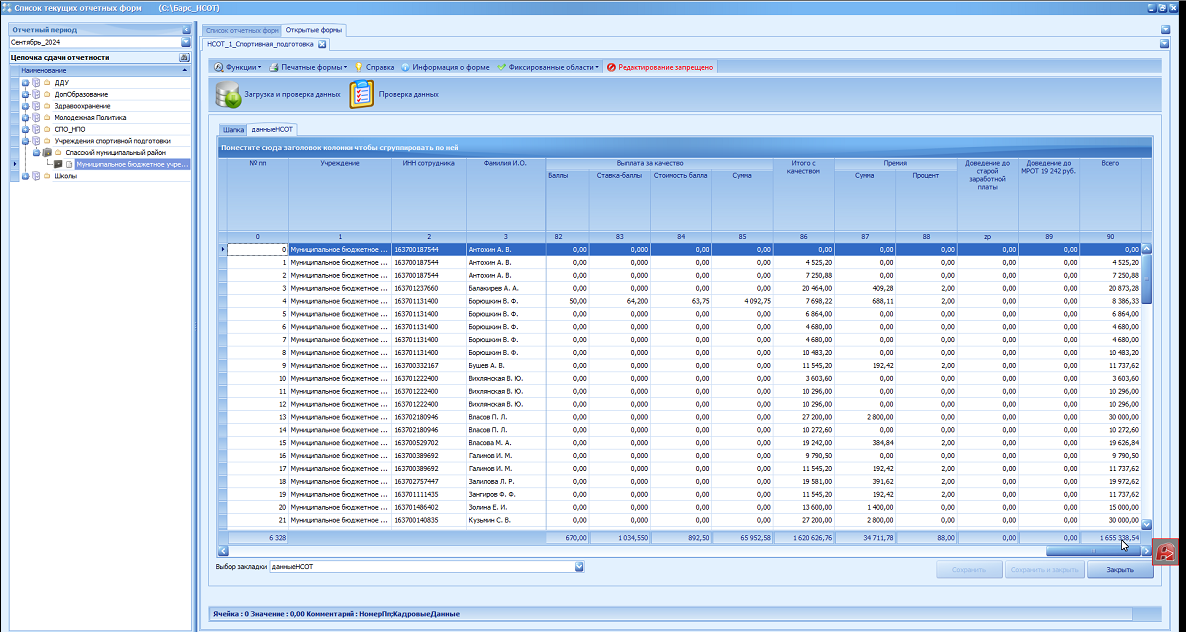
Task: Open the Функции dropdown menu
Action: pos(238,67)
